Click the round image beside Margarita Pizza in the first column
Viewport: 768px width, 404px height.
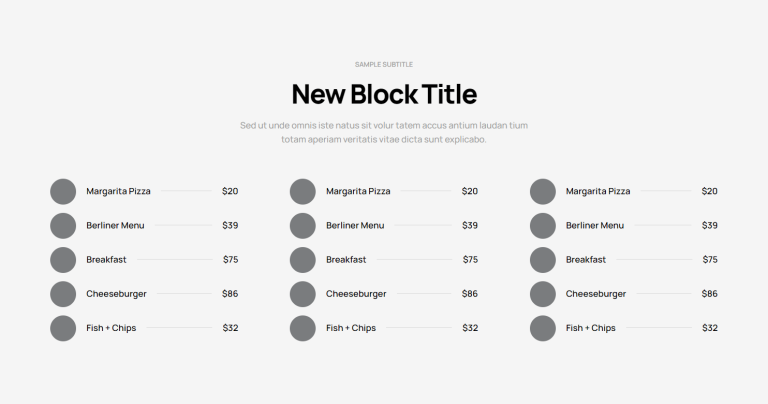(63, 191)
